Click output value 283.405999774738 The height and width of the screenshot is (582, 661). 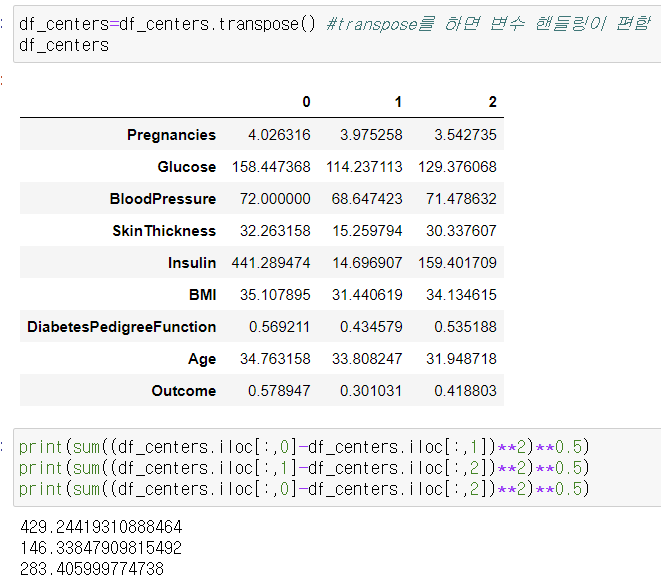click(x=92, y=569)
